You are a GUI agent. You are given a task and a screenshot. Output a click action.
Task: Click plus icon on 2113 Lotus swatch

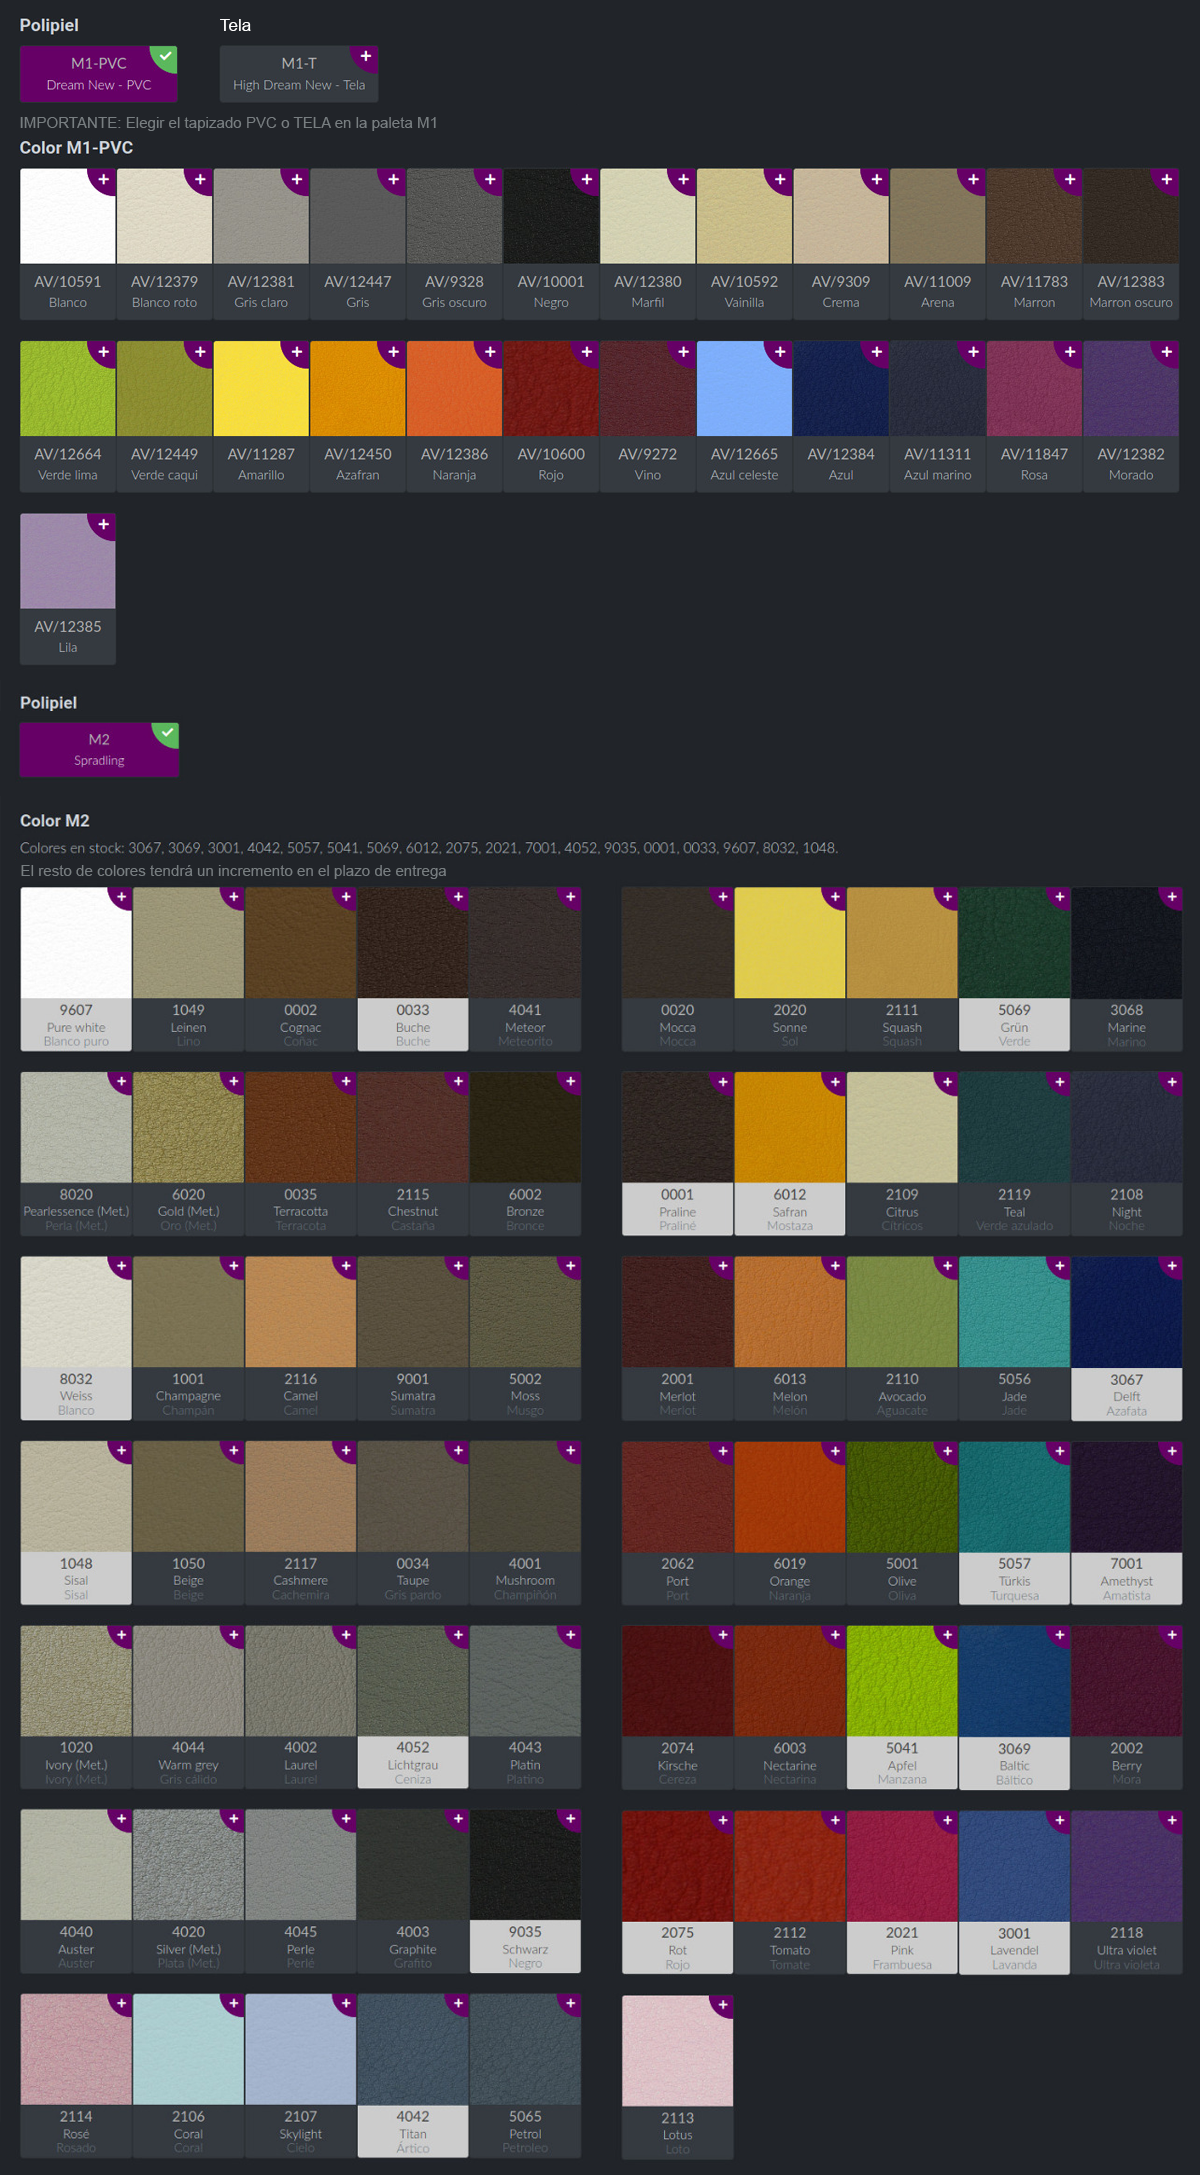point(723,2005)
